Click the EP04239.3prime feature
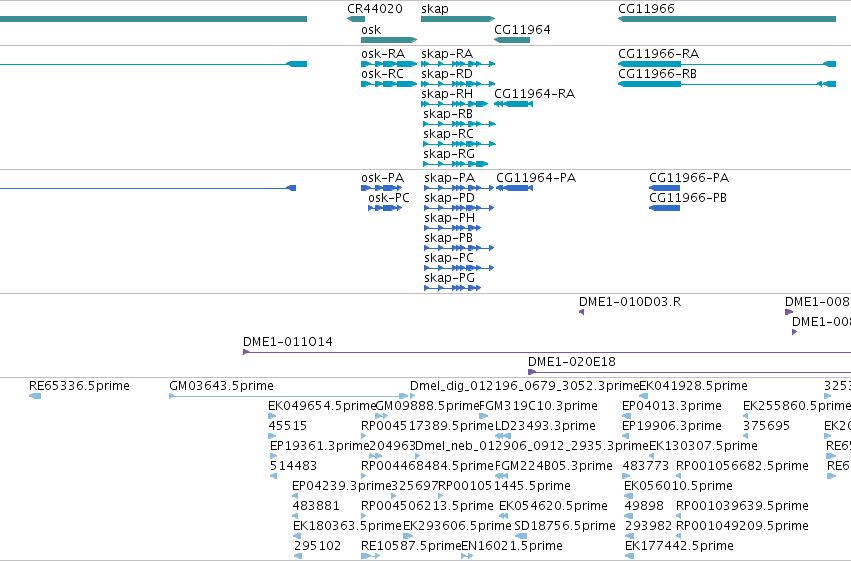851x561 pixels. pyautogui.click(x=295, y=496)
